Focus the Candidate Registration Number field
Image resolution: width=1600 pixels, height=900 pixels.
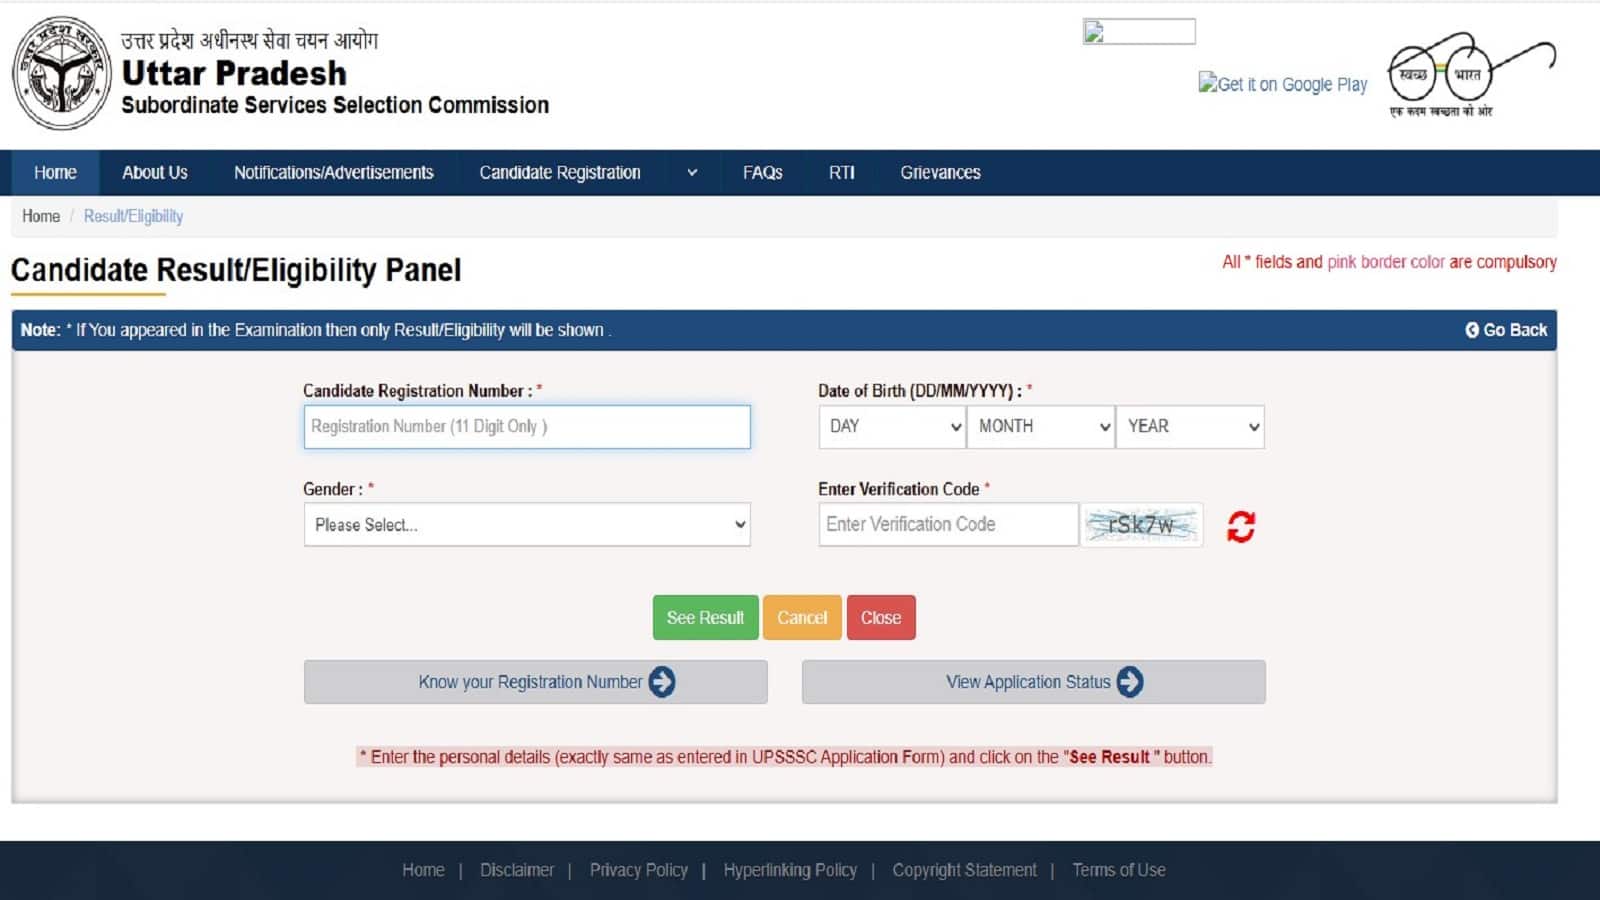pyautogui.click(x=527, y=426)
